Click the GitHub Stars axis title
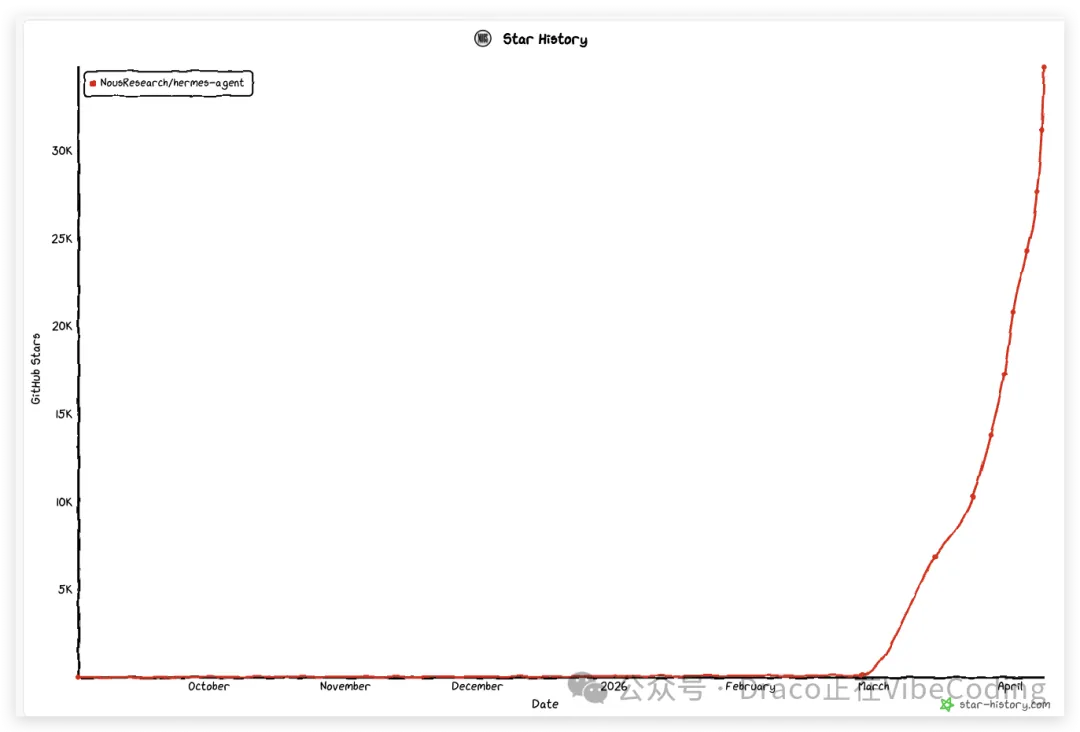This screenshot has width=1080, height=732. pyautogui.click(x=36, y=368)
